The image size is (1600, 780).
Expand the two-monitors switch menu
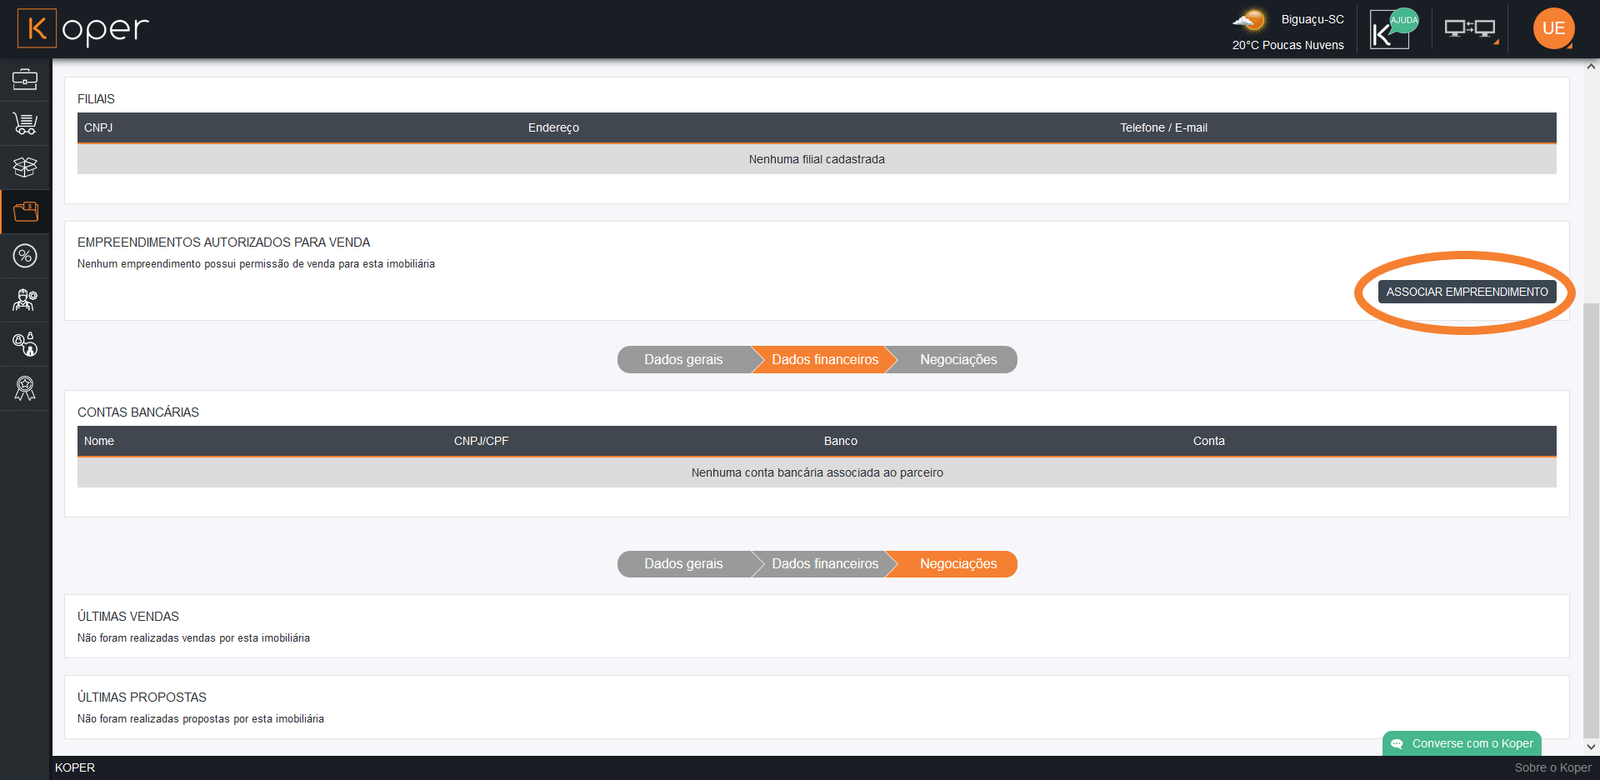tap(1470, 29)
